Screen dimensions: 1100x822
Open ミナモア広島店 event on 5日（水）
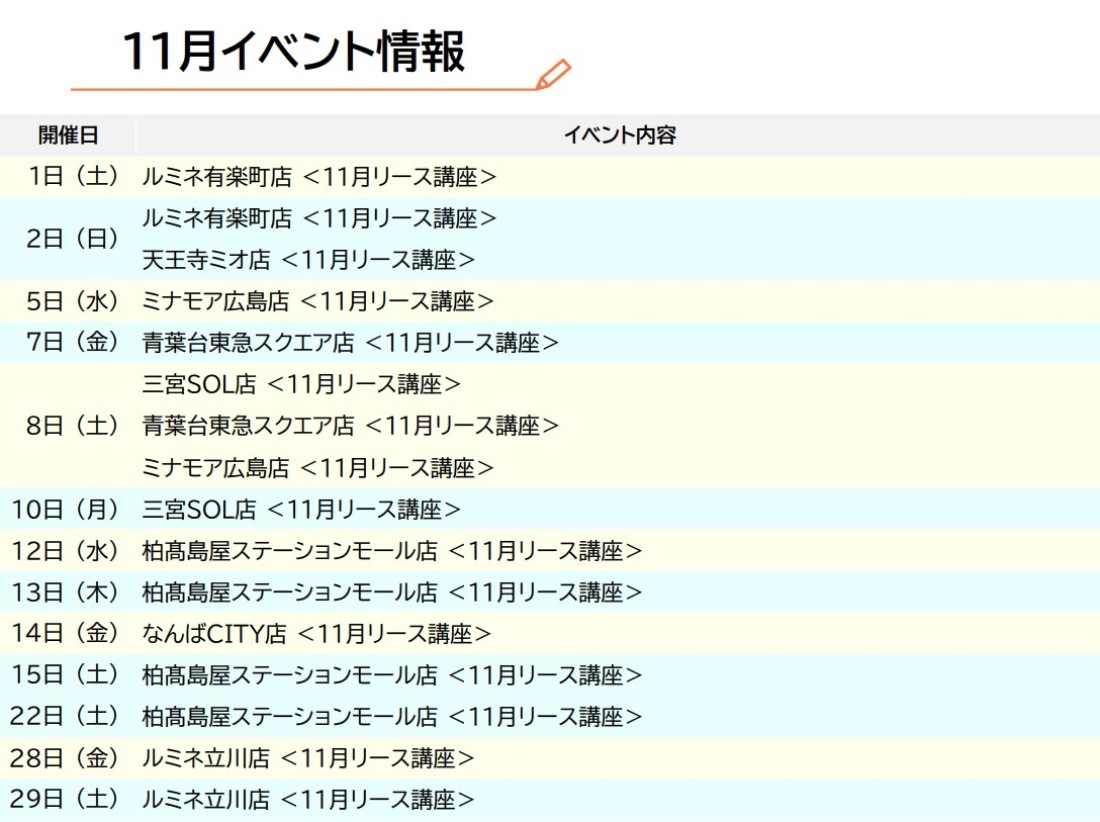[x=318, y=301]
